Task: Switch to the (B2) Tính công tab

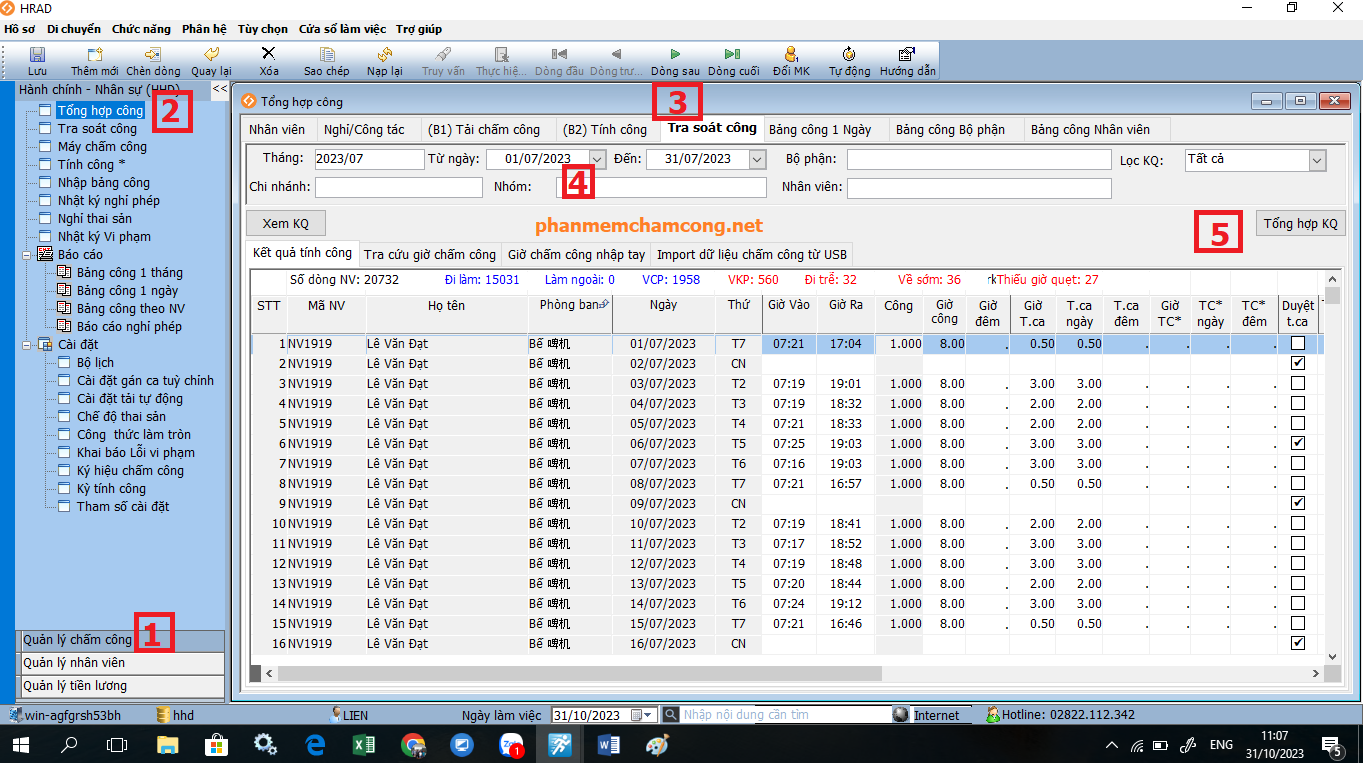Action: [x=605, y=130]
